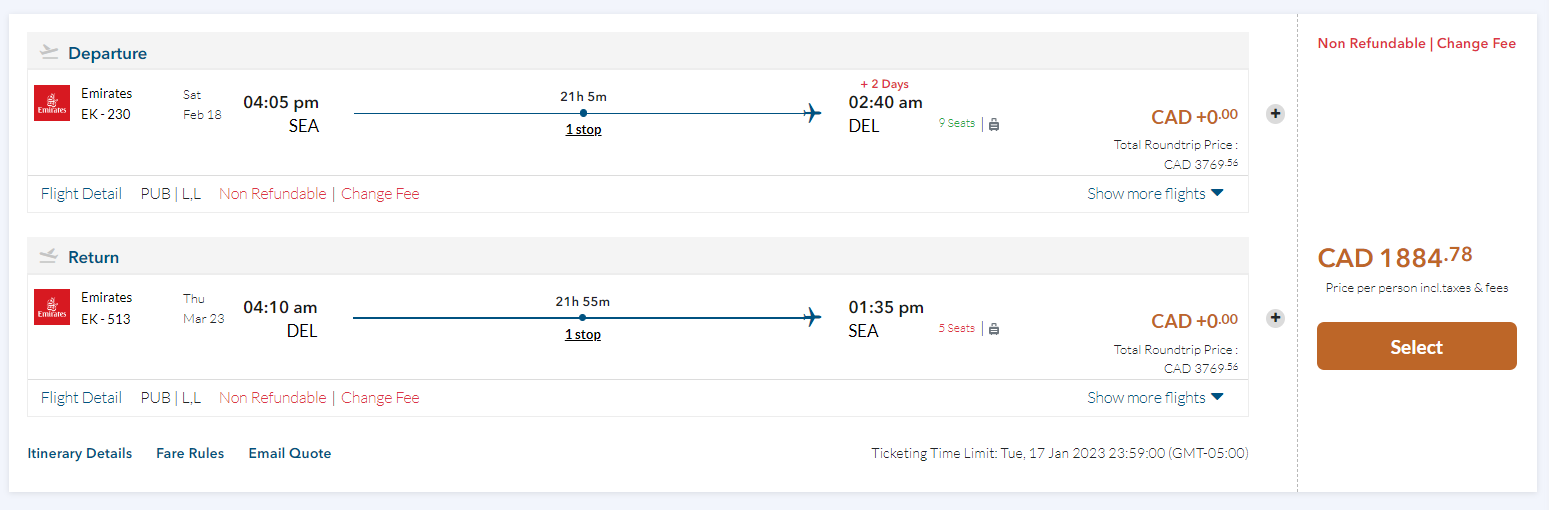Click the plus icon beside return flight

[x=1275, y=318]
